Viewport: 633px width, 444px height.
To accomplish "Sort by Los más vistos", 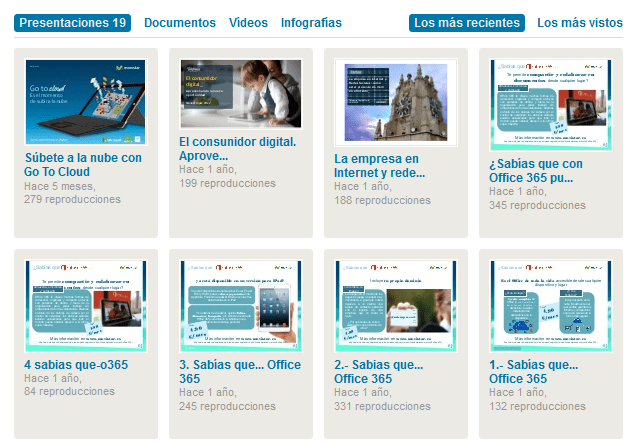I will click(579, 22).
